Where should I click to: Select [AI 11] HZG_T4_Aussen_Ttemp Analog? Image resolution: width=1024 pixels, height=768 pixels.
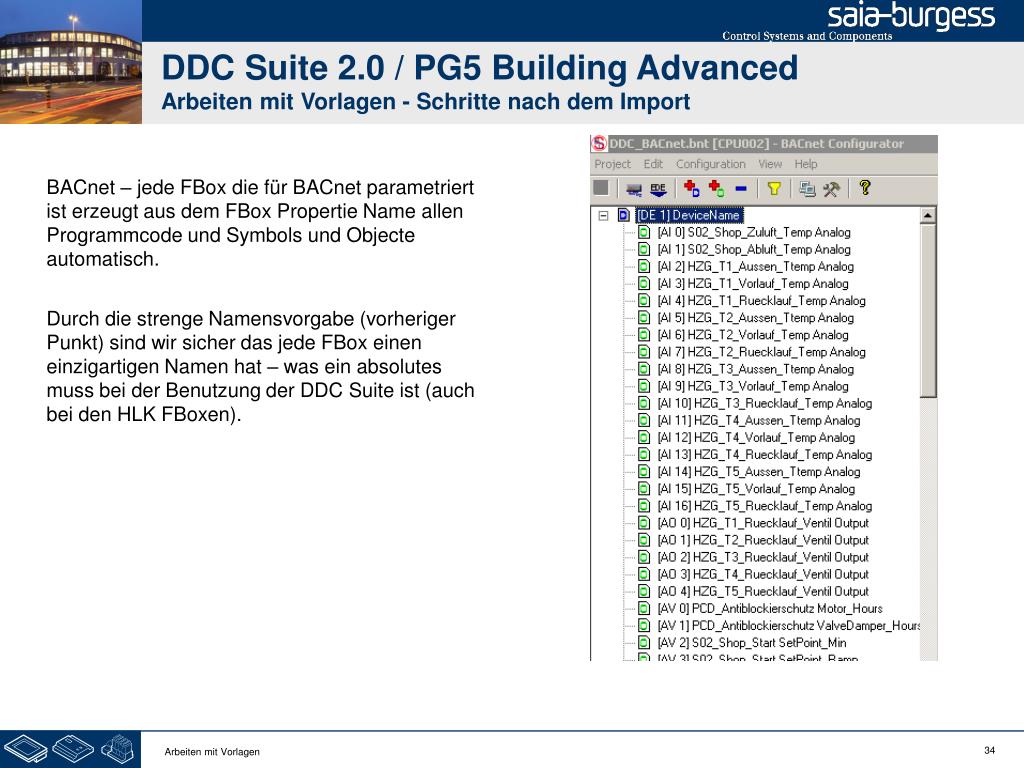coord(759,420)
